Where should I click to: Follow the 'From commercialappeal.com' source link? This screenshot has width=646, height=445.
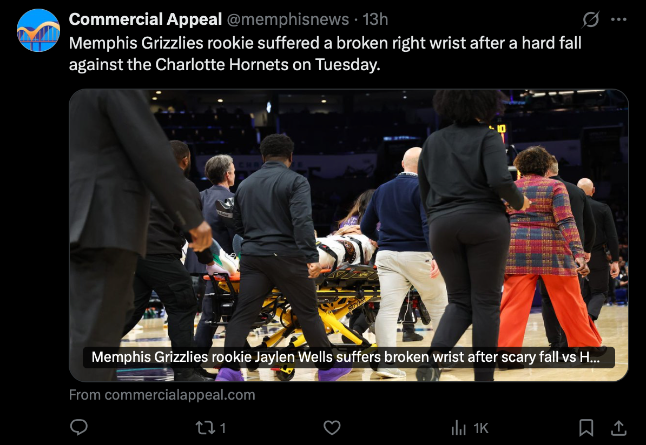162,395
